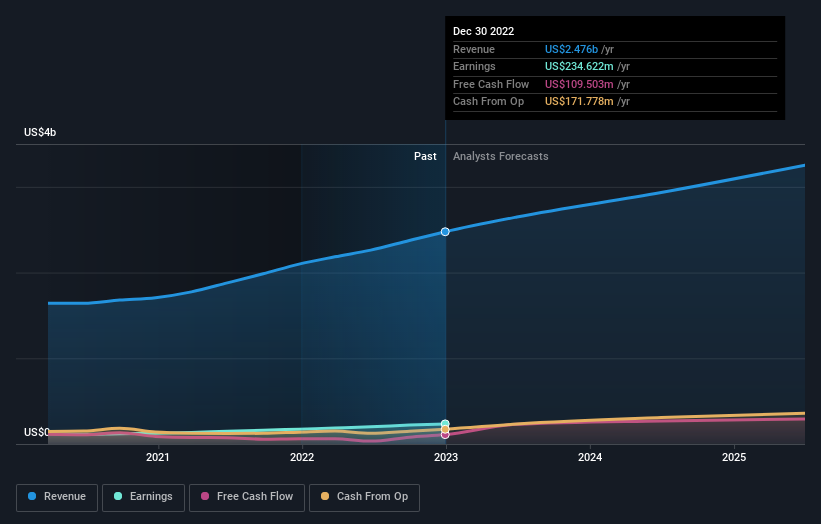This screenshot has width=821, height=524.
Task: Click the US$234.622m earnings value
Action: (579, 66)
